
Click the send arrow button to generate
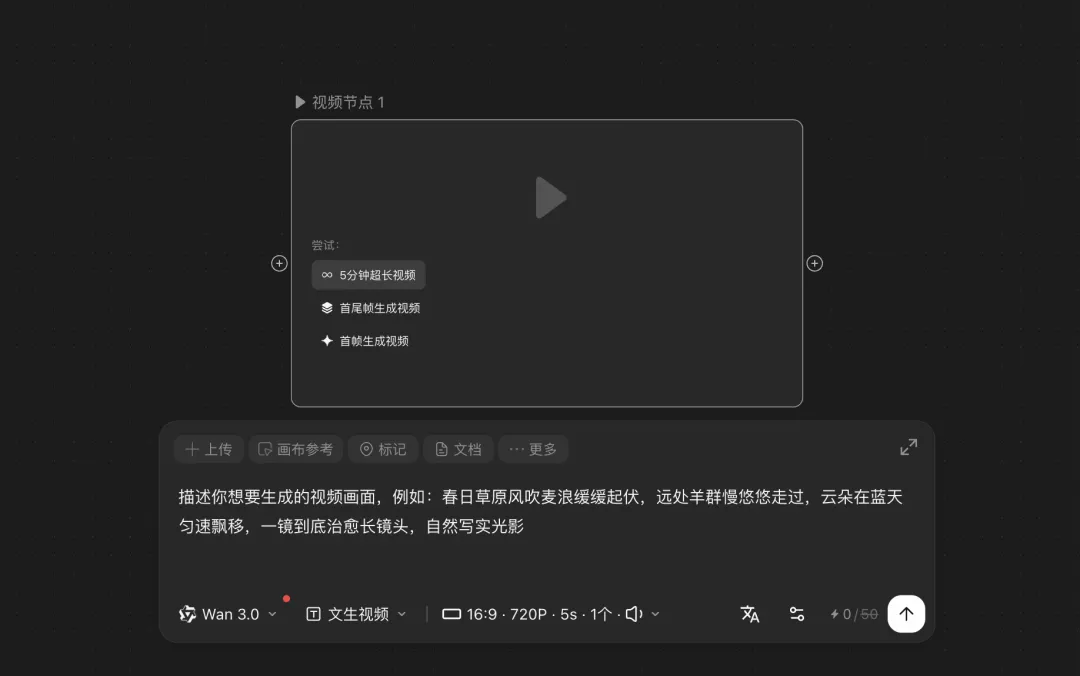pyautogui.click(x=906, y=614)
